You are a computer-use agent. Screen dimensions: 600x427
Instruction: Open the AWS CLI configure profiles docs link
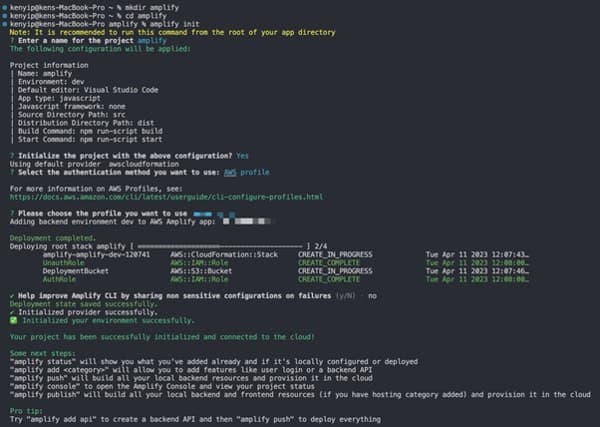coord(166,197)
